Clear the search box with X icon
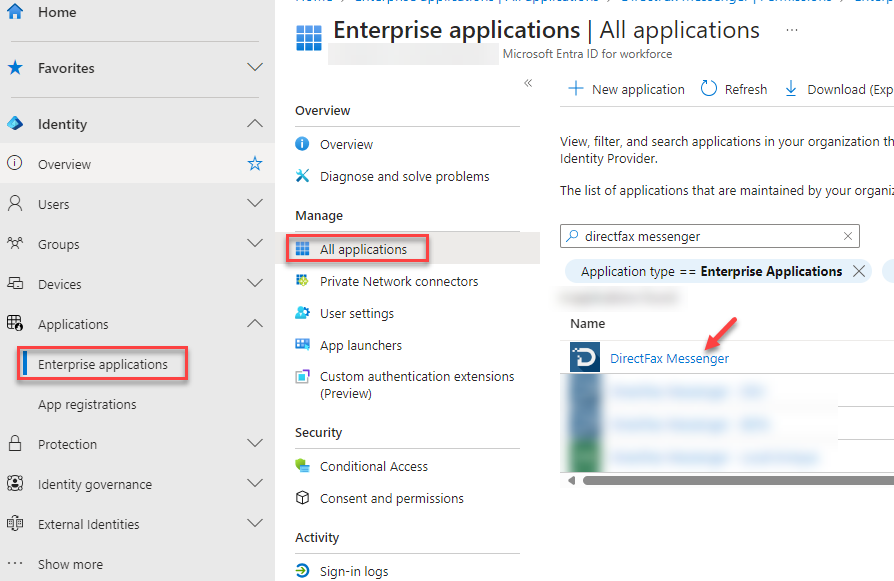This screenshot has height=581, width=894. pos(848,237)
